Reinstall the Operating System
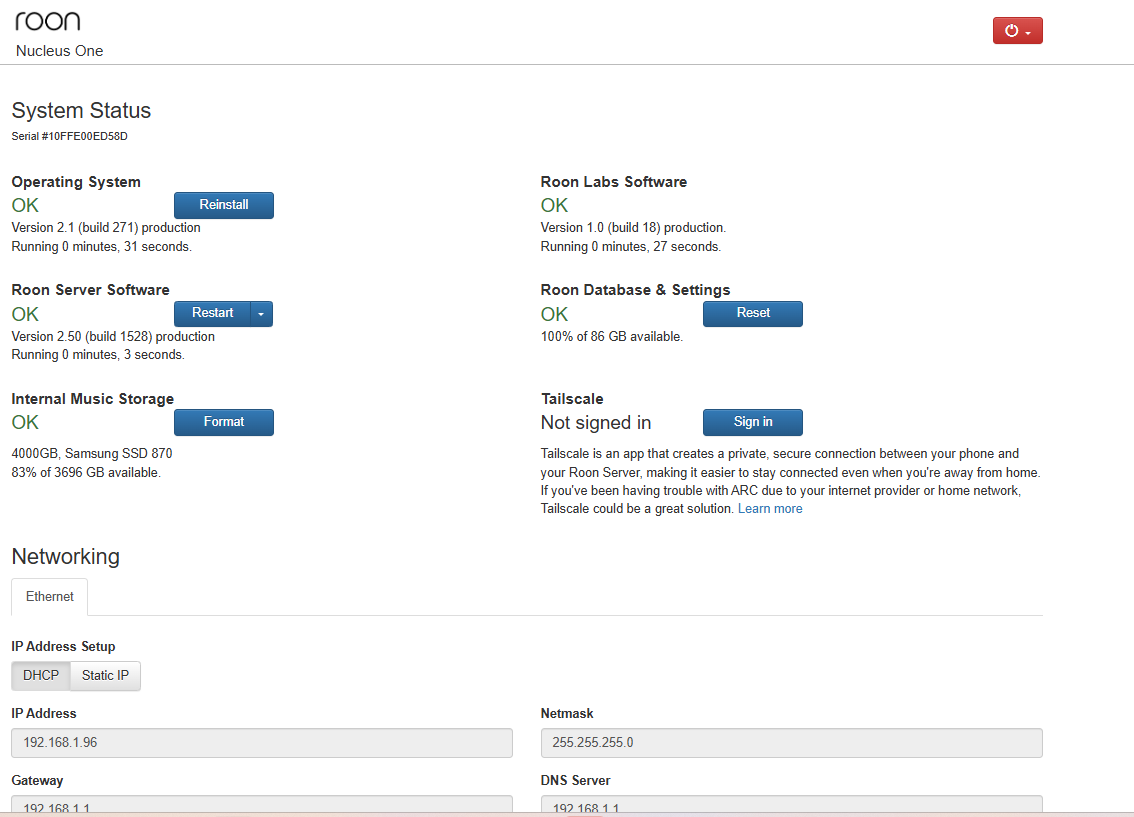The width and height of the screenshot is (1134, 817). (223, 205)
